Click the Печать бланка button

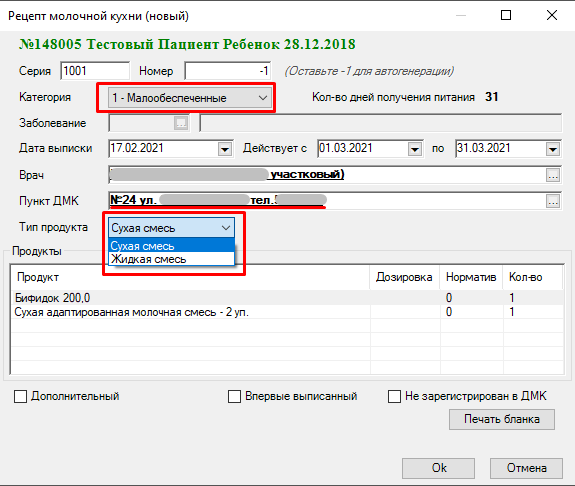pos(502,419)
